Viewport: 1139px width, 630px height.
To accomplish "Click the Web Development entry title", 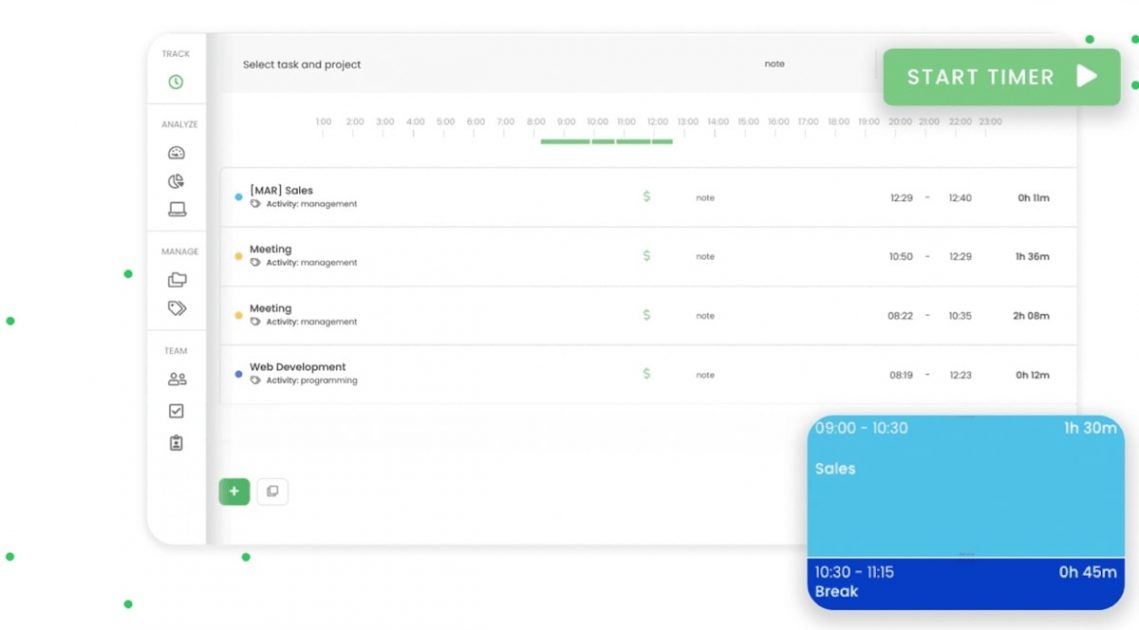I will point(298,367).
